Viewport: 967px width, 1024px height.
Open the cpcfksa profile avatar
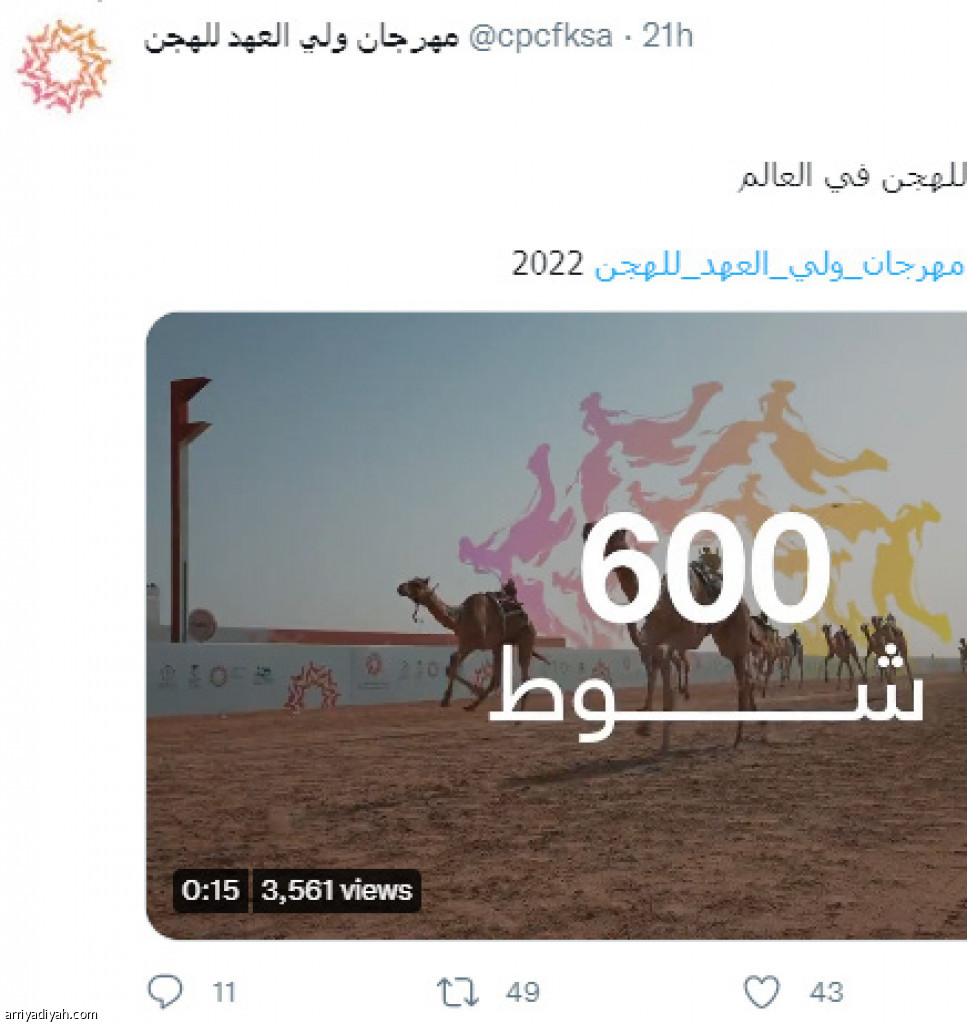click(x=64, y=67)
